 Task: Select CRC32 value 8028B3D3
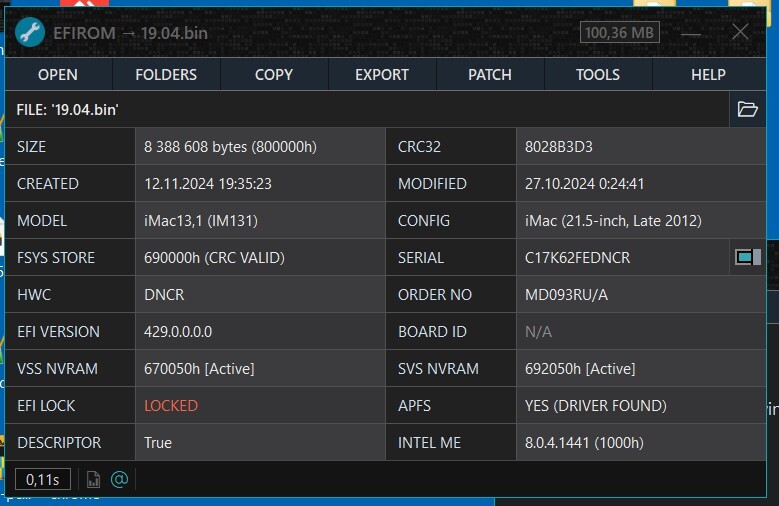coord(559,147)
